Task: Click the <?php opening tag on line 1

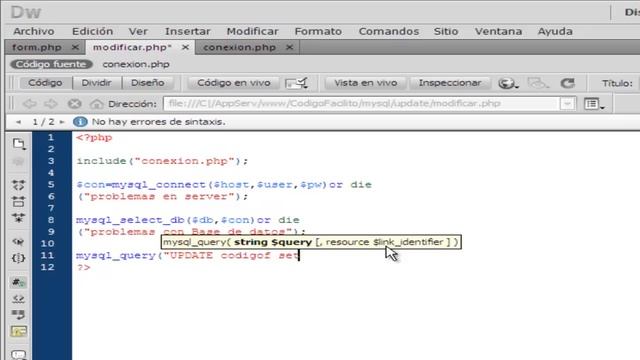Action: 94,138
